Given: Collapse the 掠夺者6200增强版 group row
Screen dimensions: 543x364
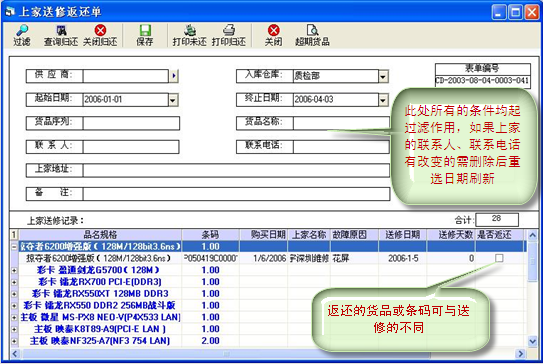Looking at the screenshot, I should tap(14, 247).
